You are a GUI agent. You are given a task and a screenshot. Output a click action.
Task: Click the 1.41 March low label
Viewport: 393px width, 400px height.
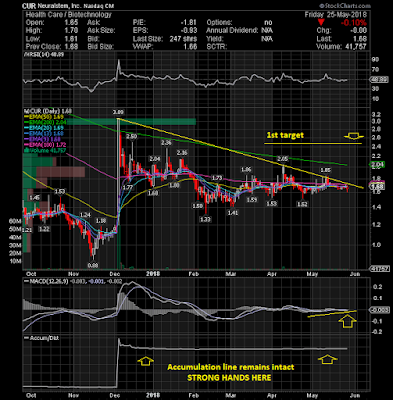233,213
